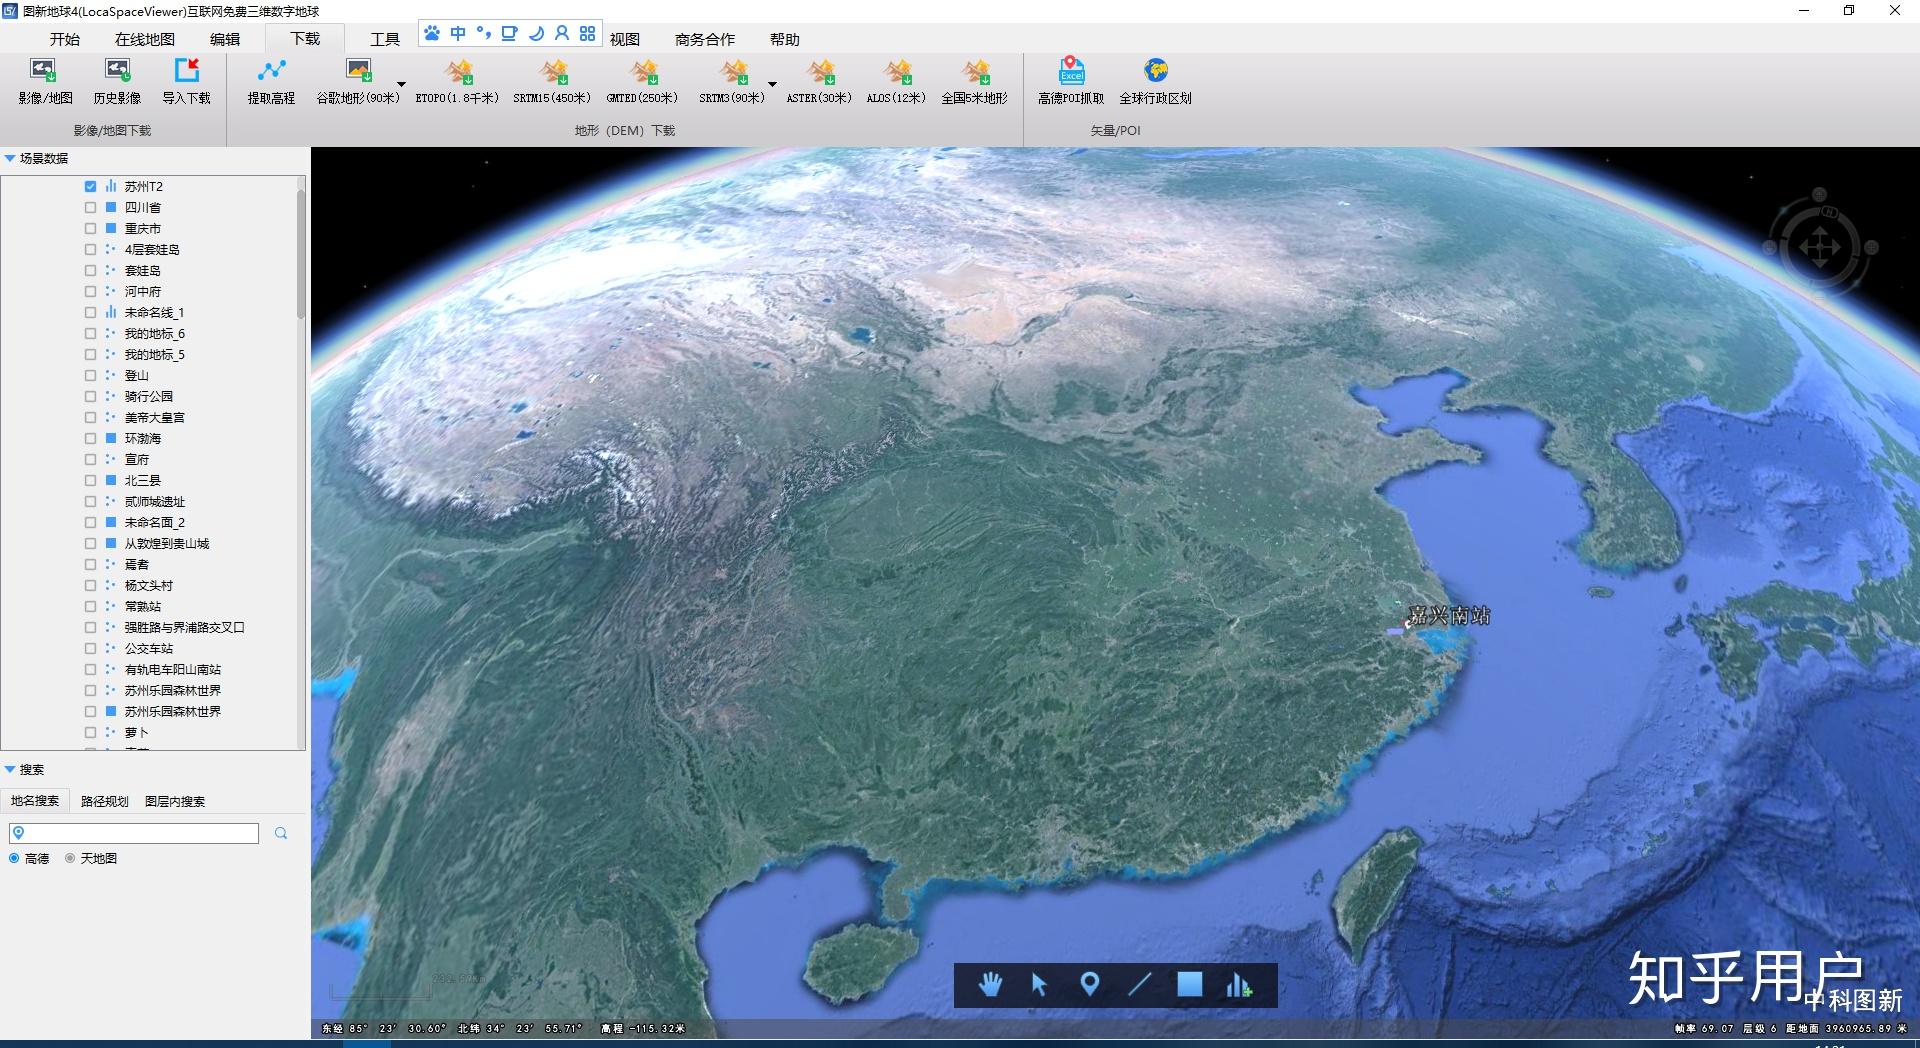Image resolution: width=1920 pixels, height=1048 pixels.
Task: Download ETOPO(1.8千米) terrain data
Action: (x=458, y=81)
